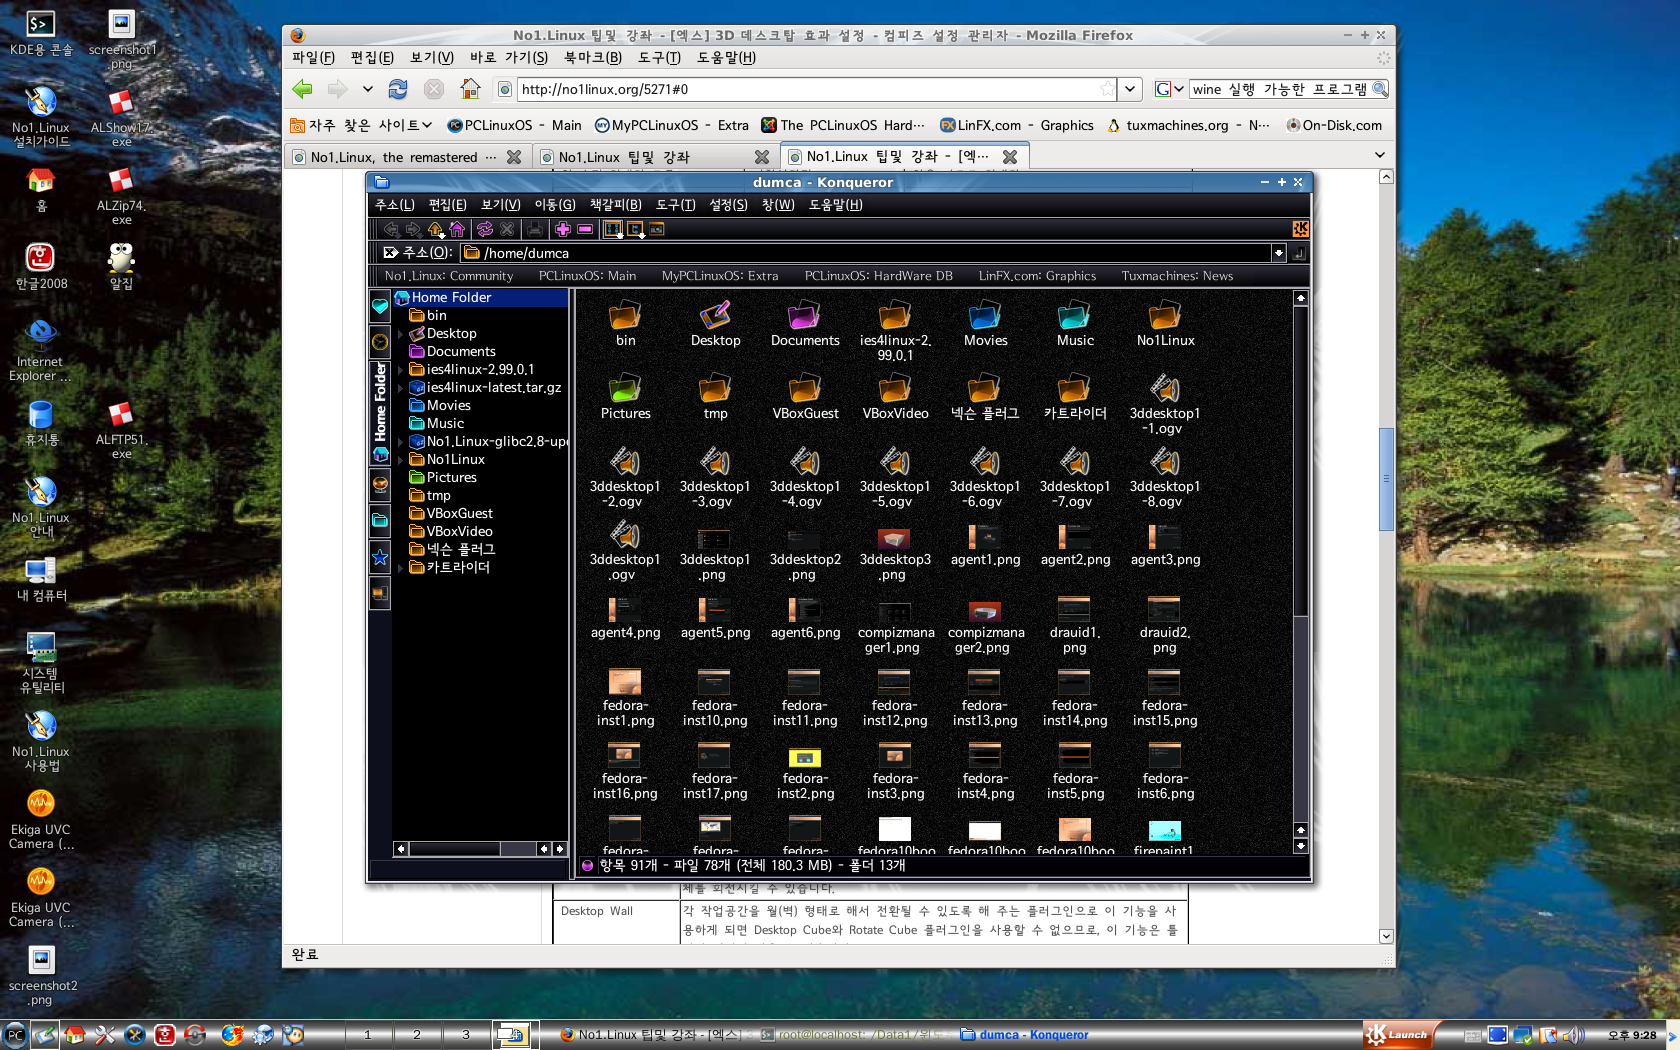The width and height of the screenshot is (1680, 1050).
Task: Clear the Konqueror location bar with arrow icon
Action: pos(391,253)
